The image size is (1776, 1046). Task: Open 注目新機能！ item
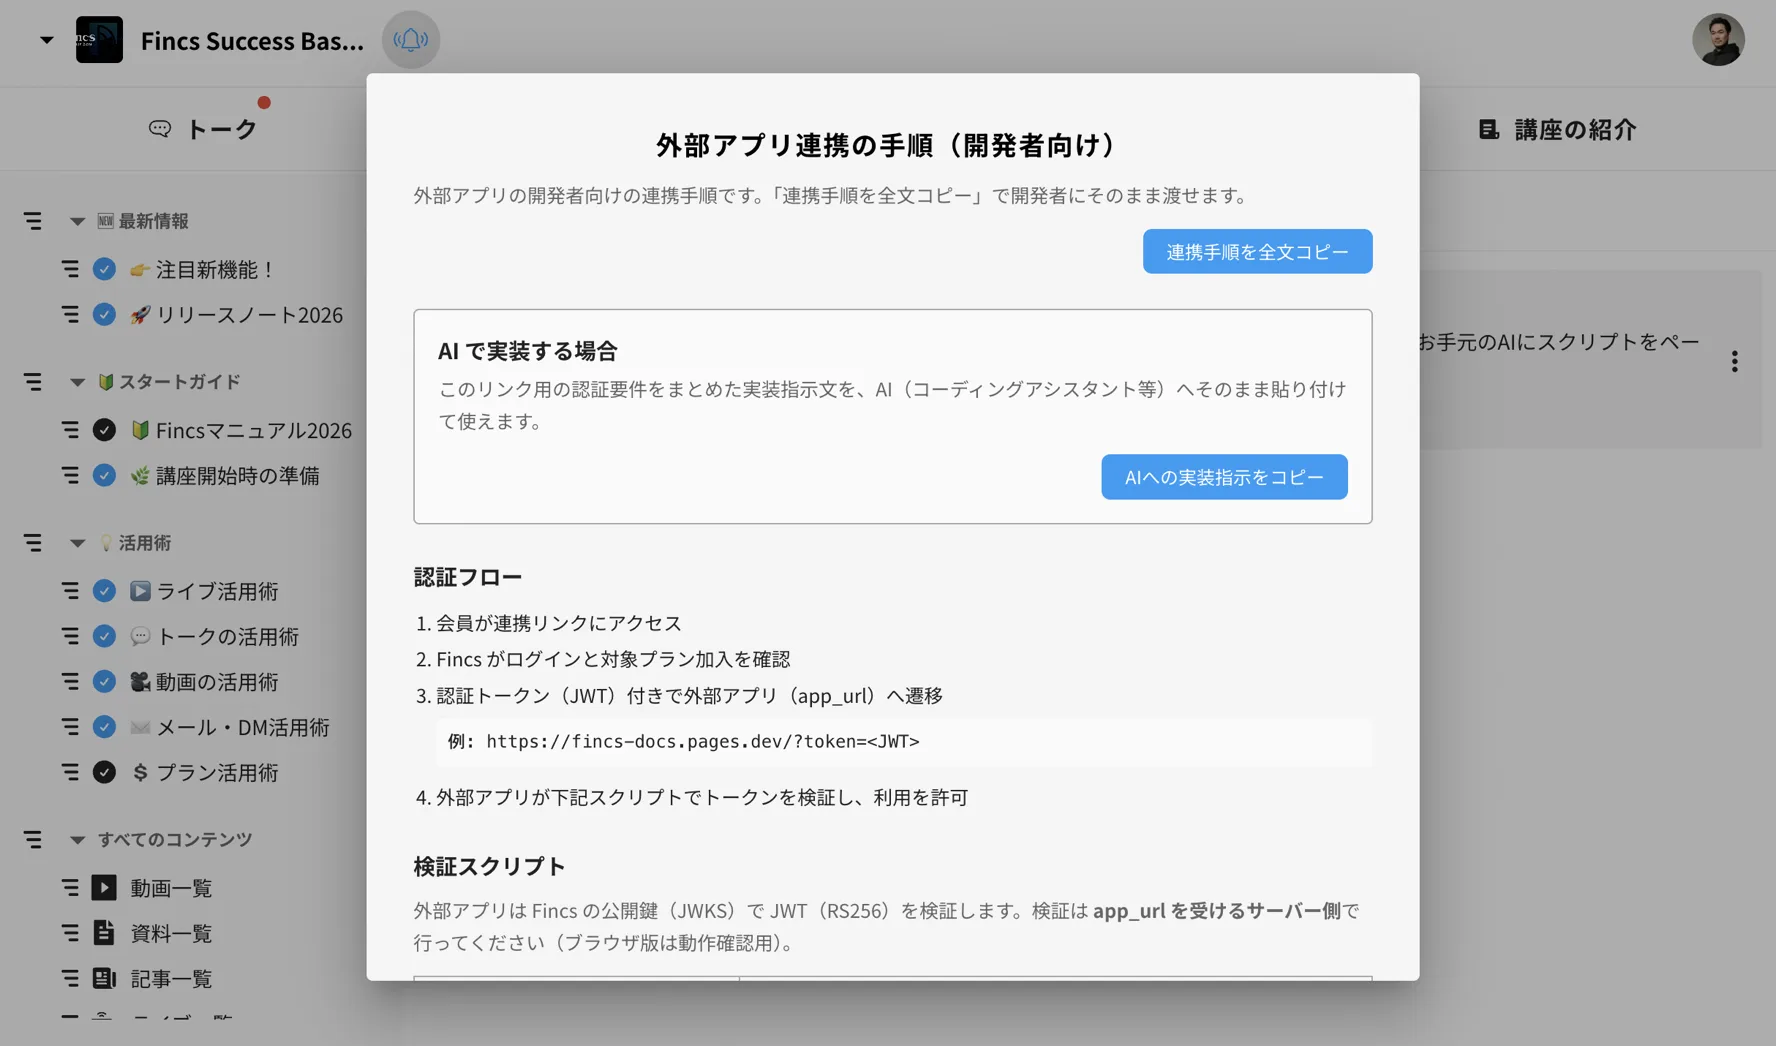pos(203,269)
